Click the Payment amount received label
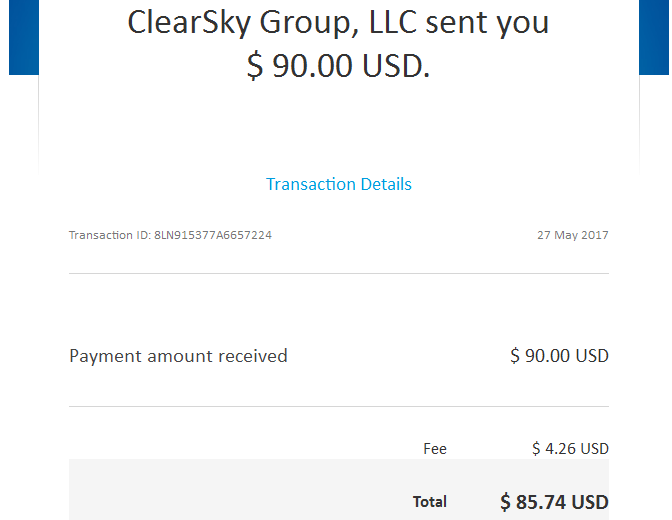Viewport: 672px width, 520px height. pyautogui.click(x=178, y=356)
